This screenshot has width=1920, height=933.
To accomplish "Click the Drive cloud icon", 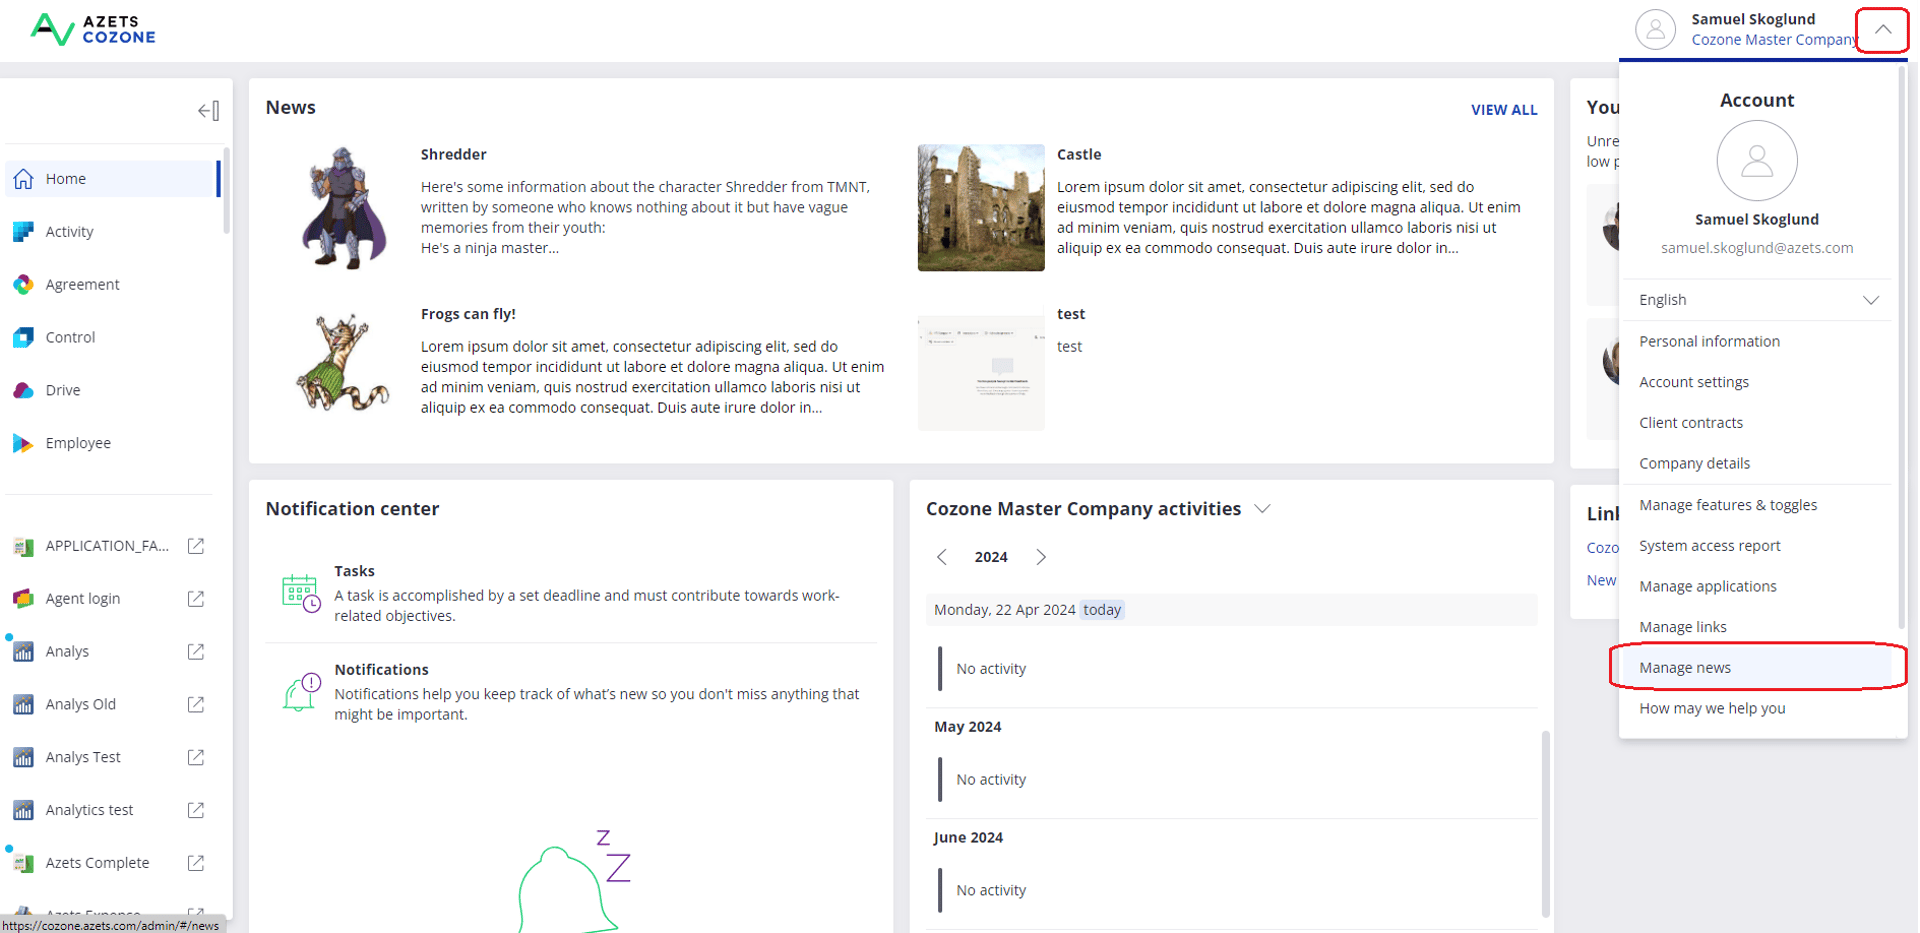I will tap(23, 391).
